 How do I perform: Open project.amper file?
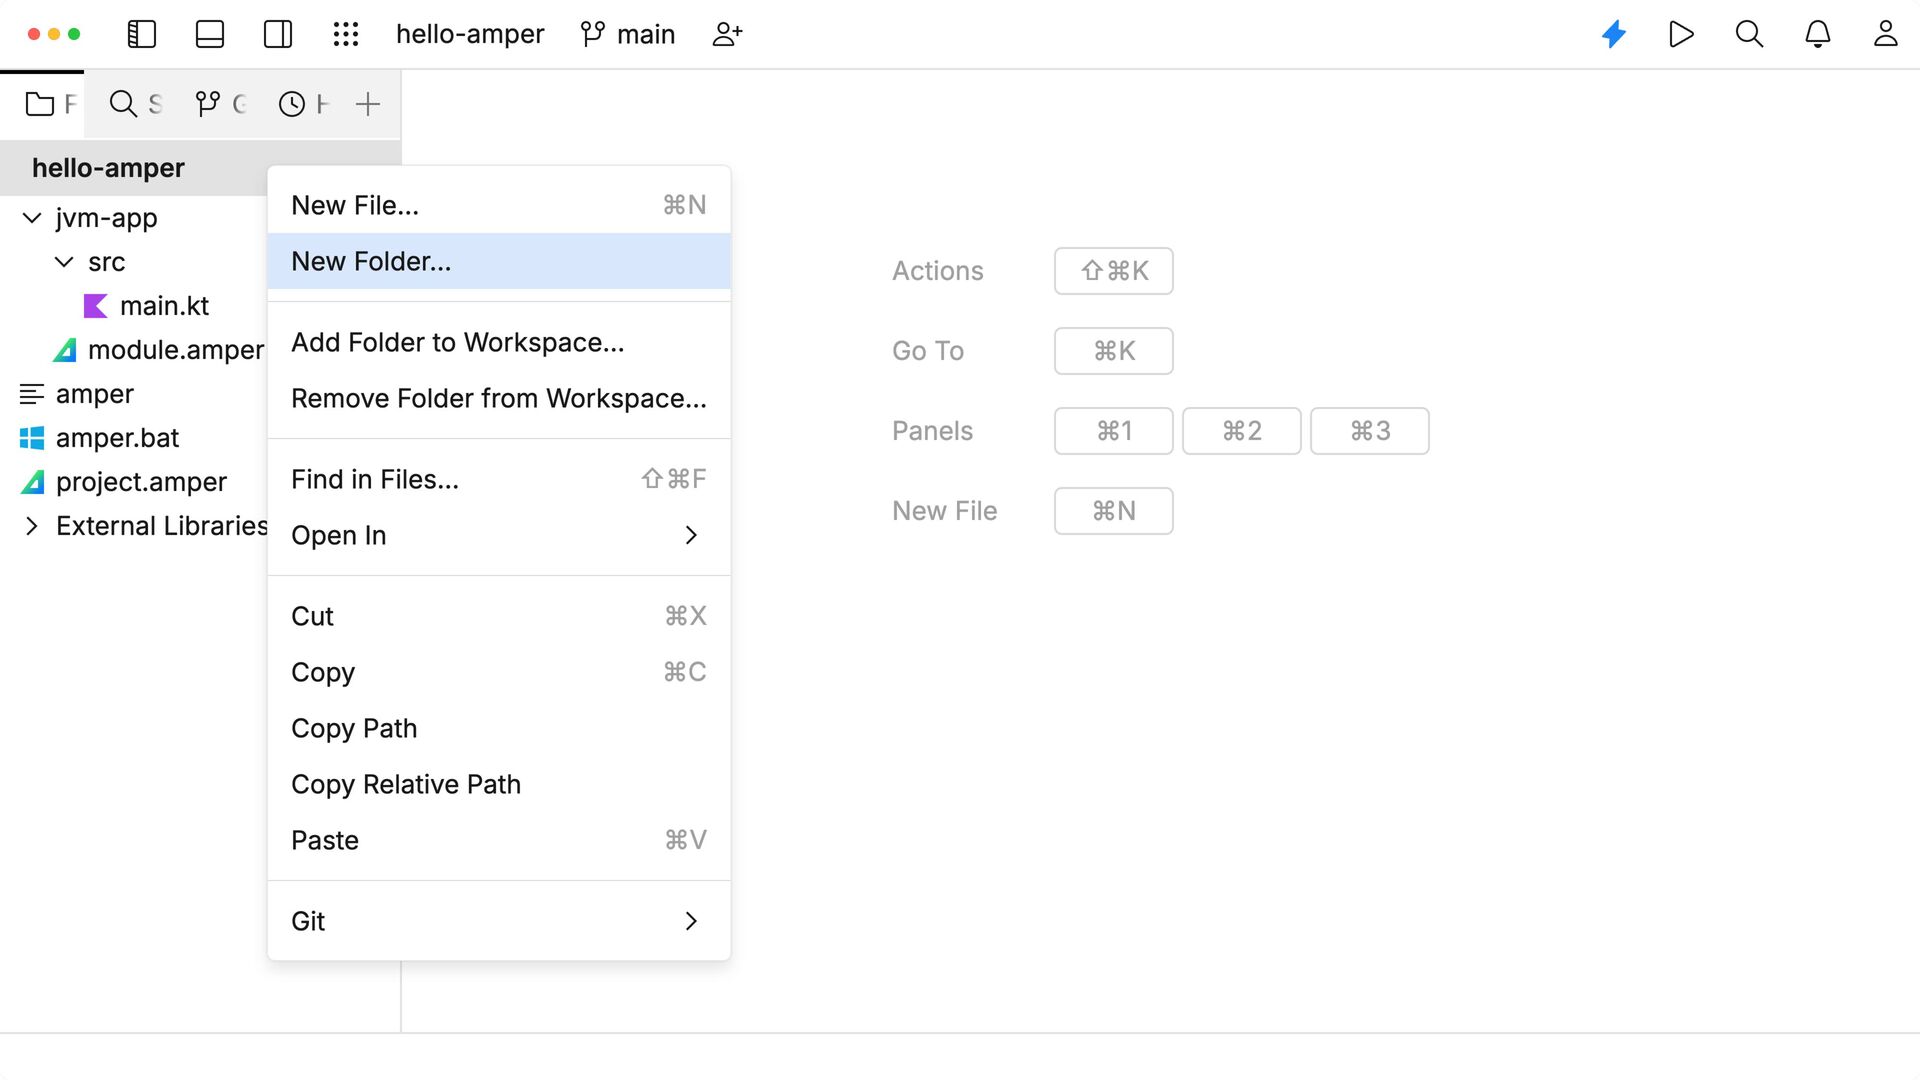click(x=141, y=482)
